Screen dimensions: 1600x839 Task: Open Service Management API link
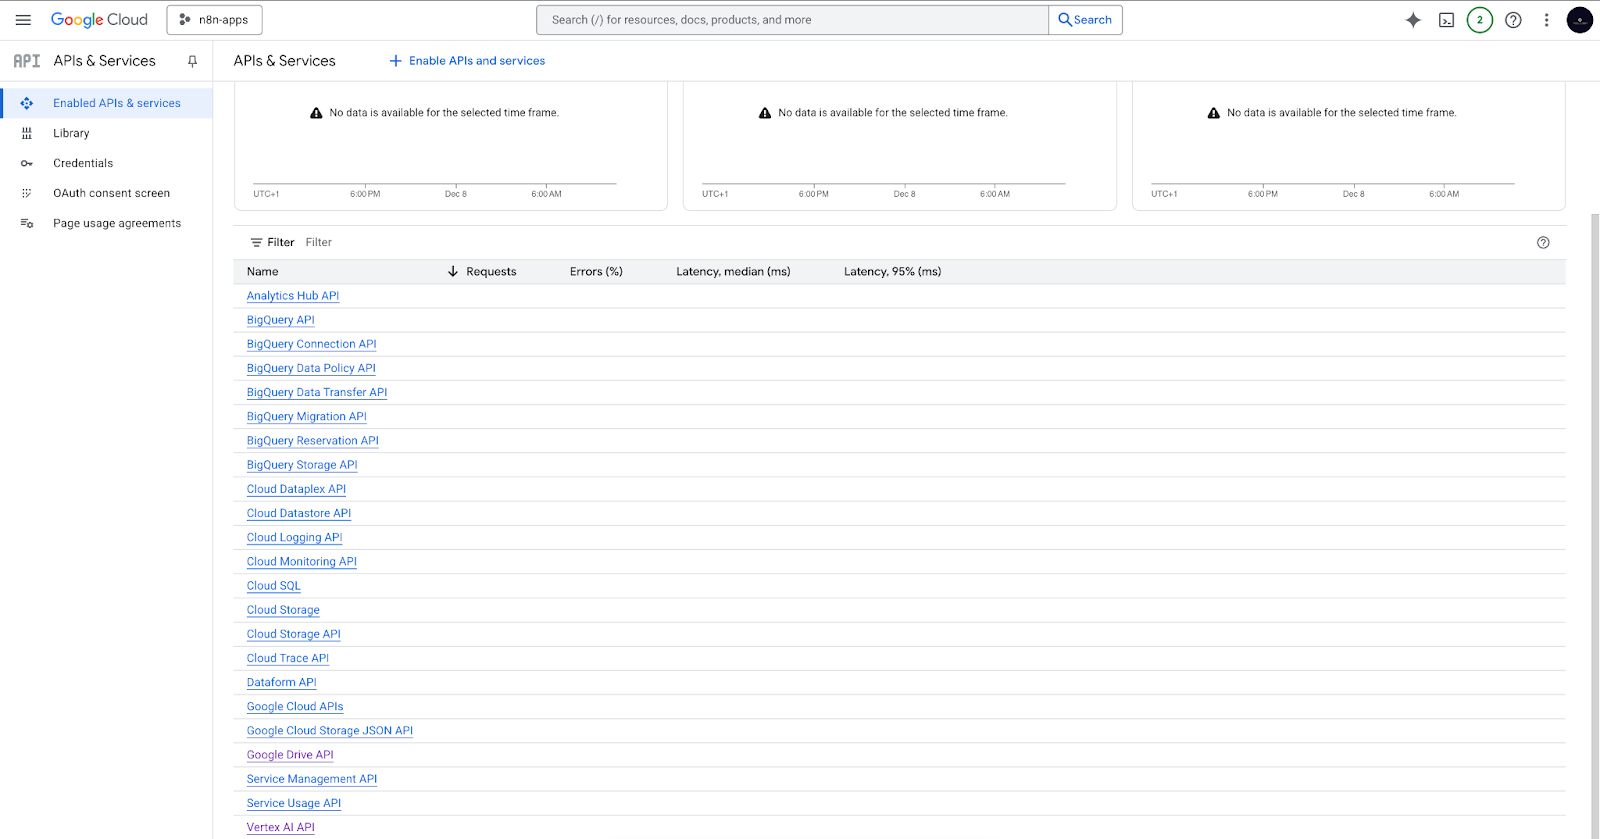(x=312, y=779)
